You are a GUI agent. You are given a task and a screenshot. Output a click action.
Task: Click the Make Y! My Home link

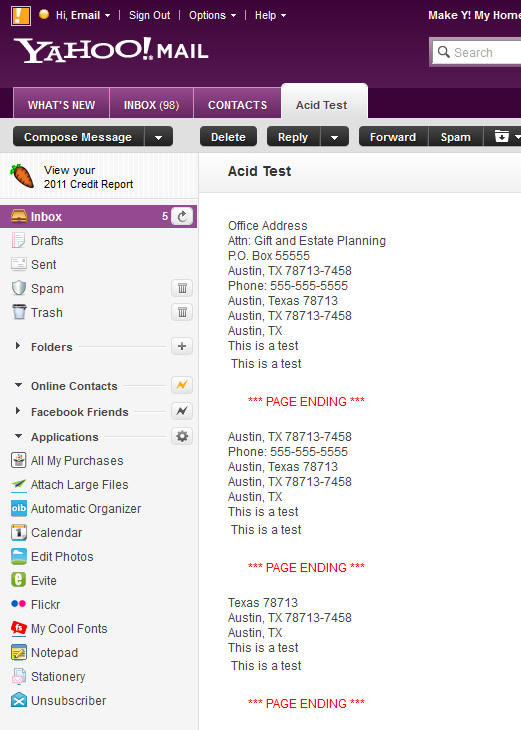coord(474,15)
